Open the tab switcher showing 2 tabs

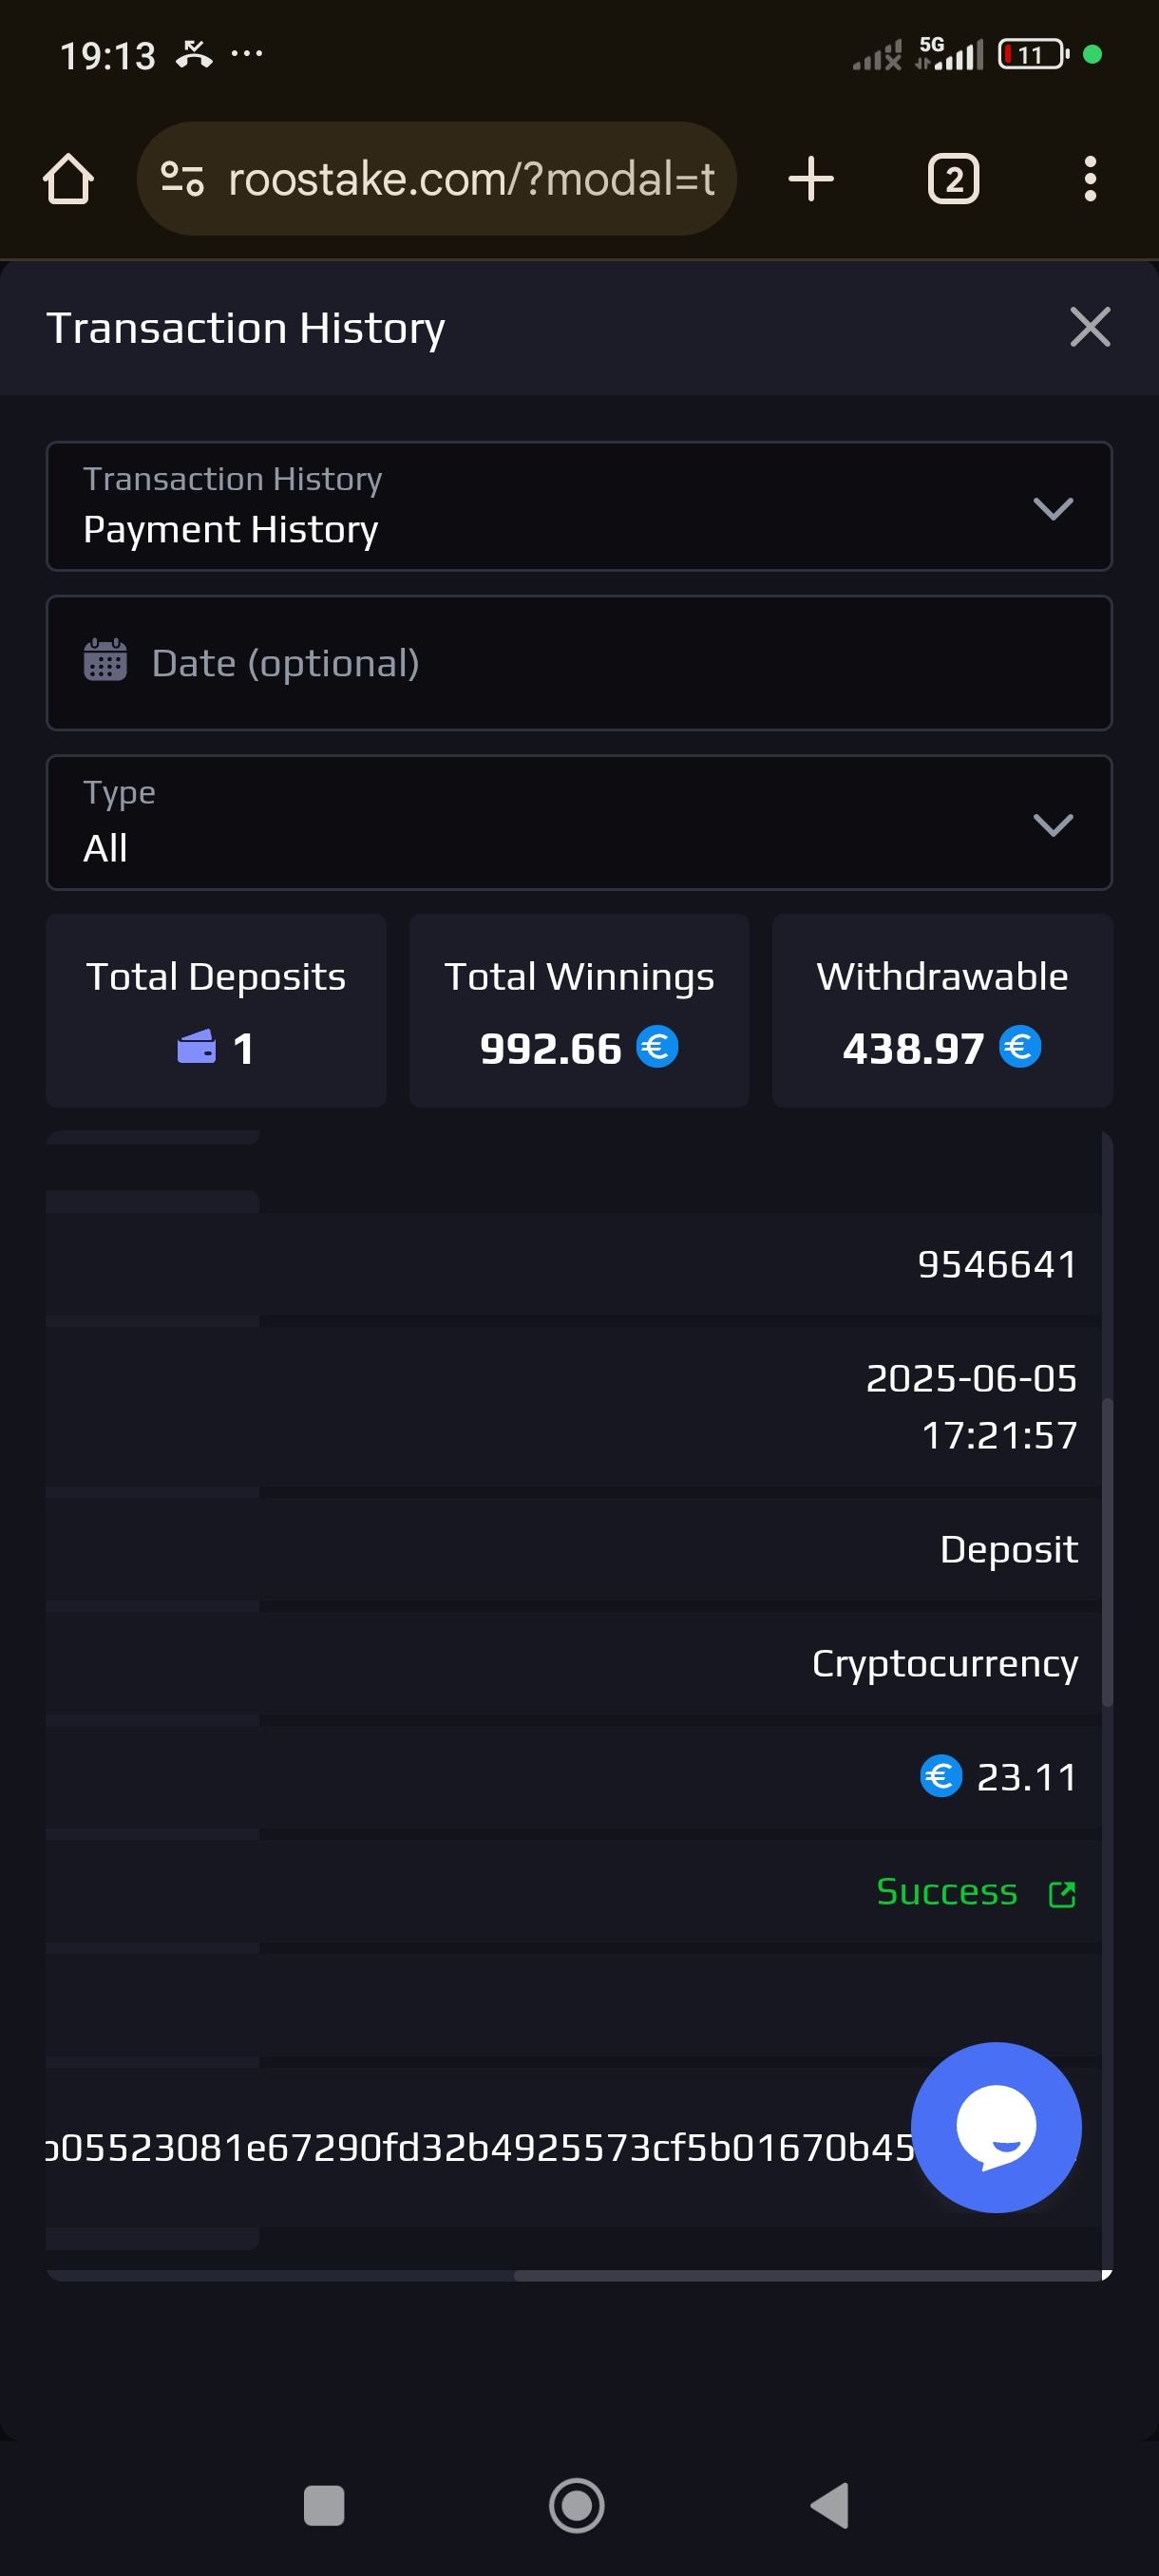953,179
